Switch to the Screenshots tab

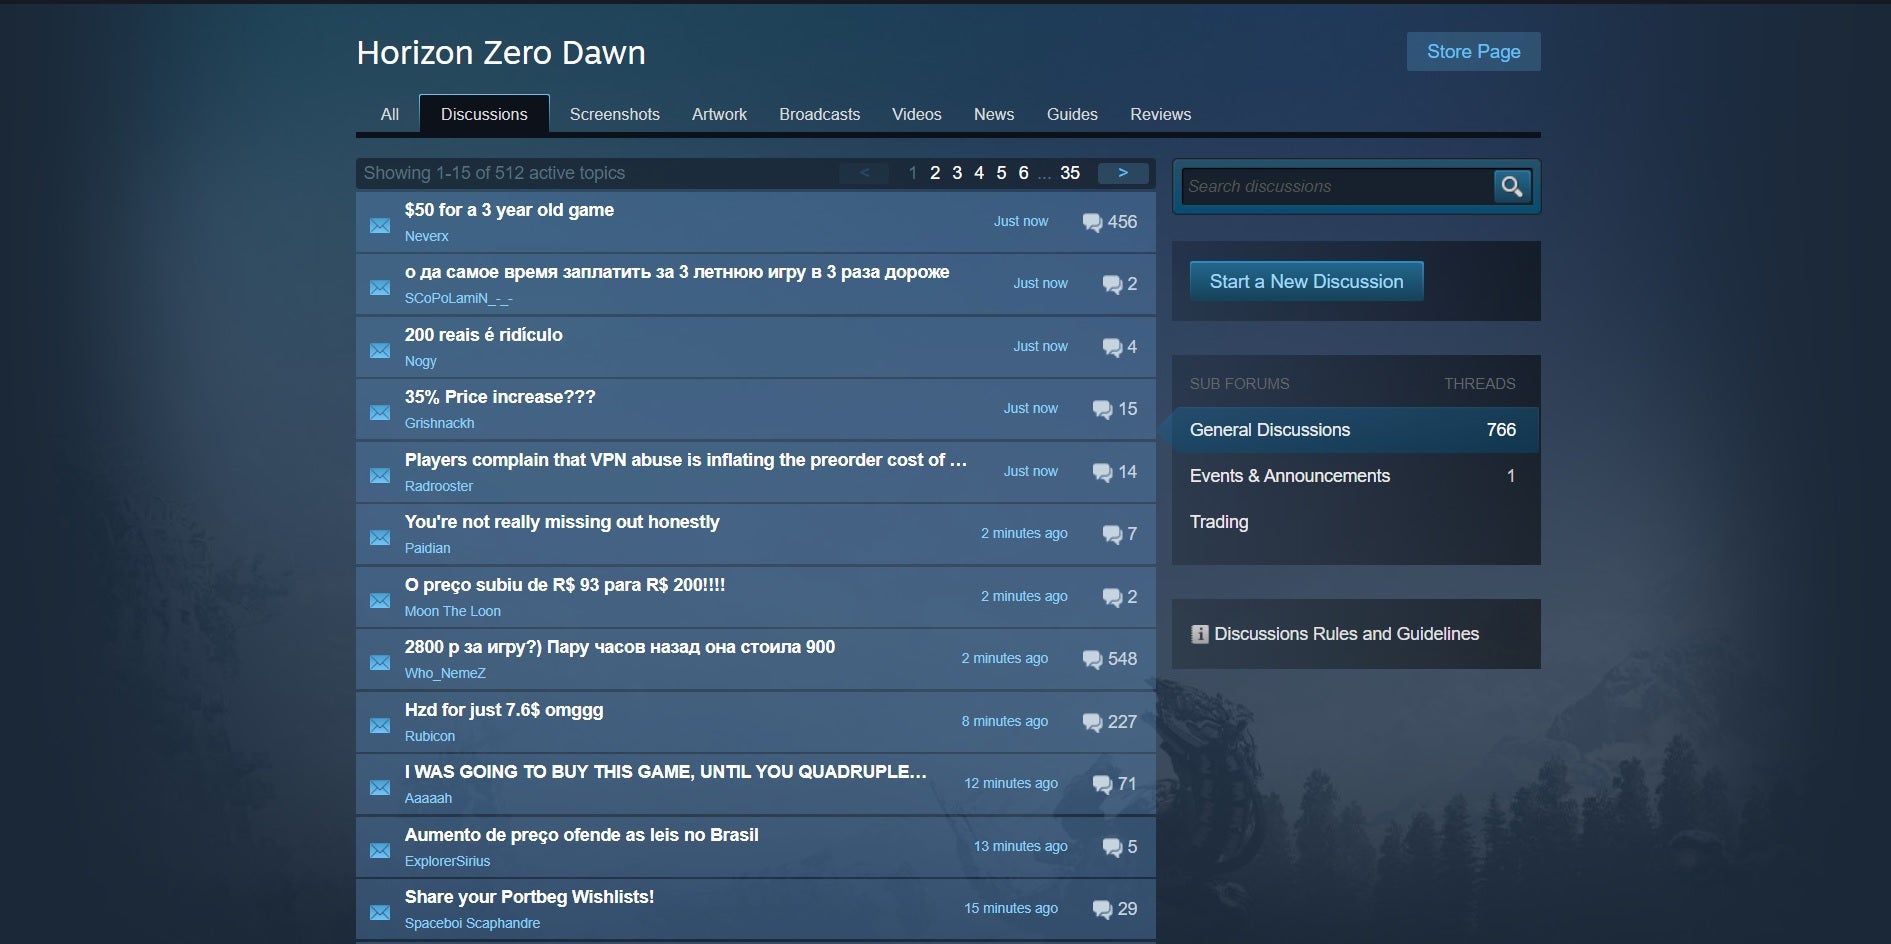tap(614, 114)
